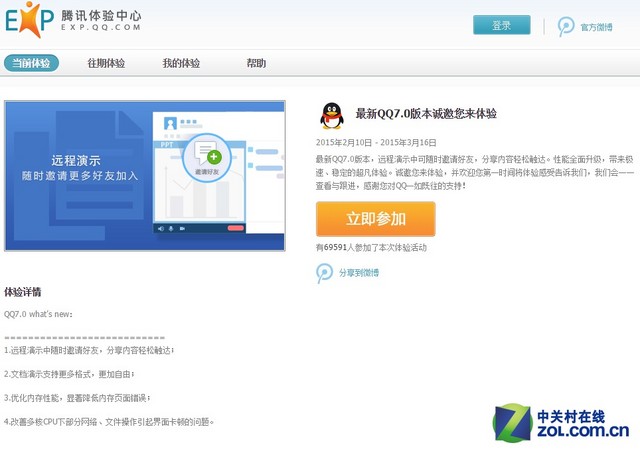Screen dimensions: 640x453
Task: Click the QQ penguin icon
Action: tap(331, 116)
